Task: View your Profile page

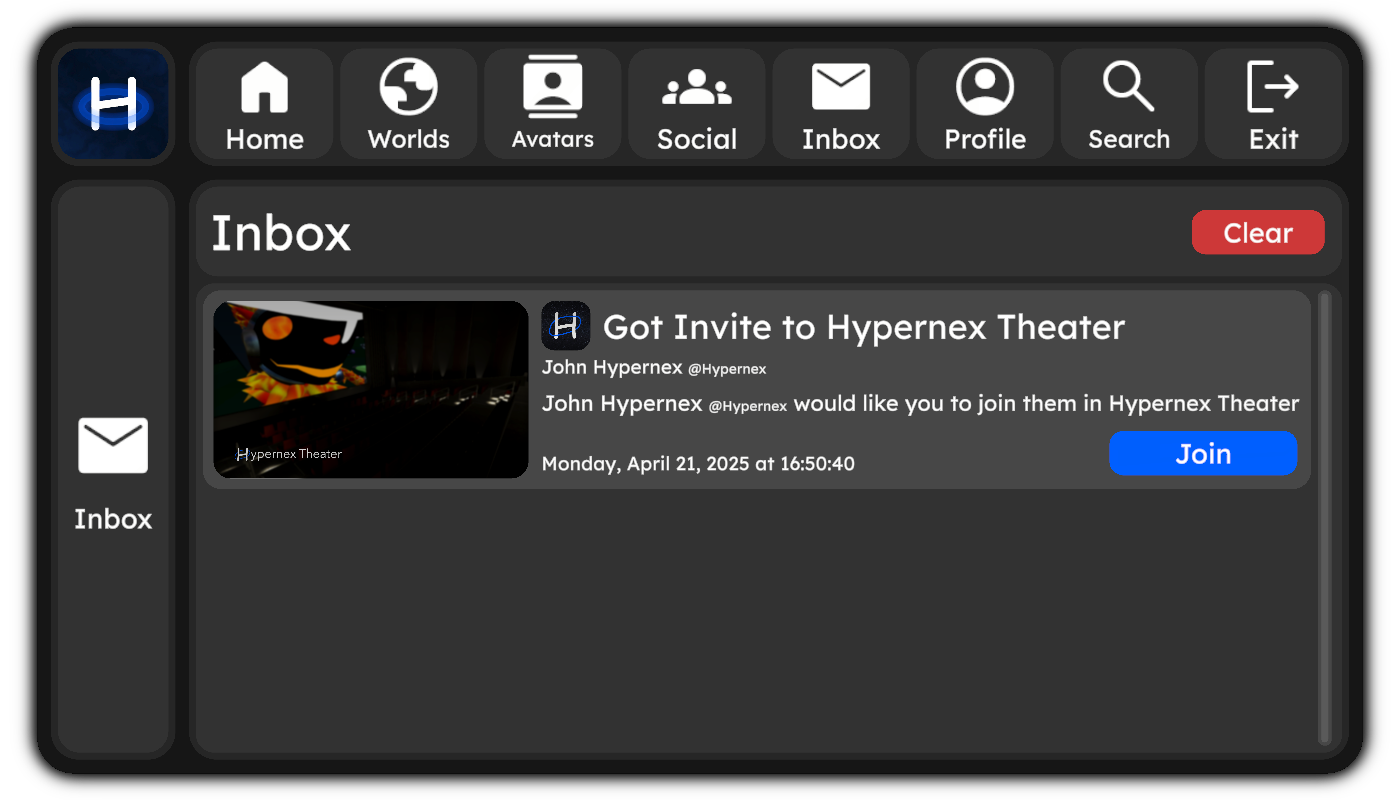Action: tap(984, 104)
